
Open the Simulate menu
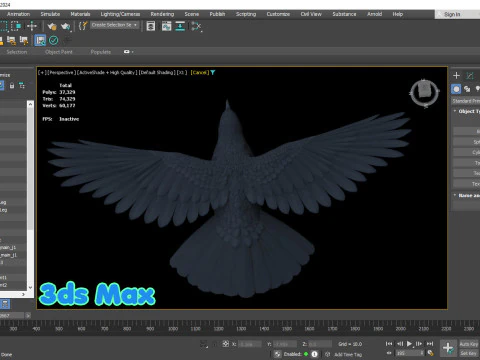[50, 14]
